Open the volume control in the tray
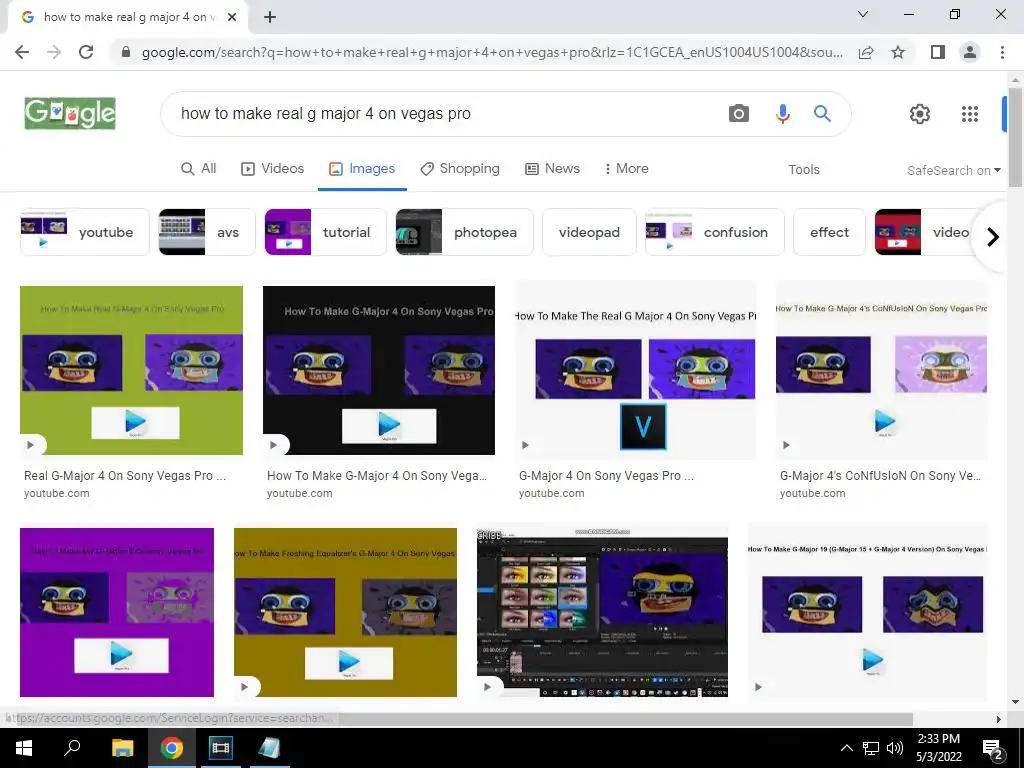The height and width of the screenshot is (768, 1024). (x=895, y=748)
